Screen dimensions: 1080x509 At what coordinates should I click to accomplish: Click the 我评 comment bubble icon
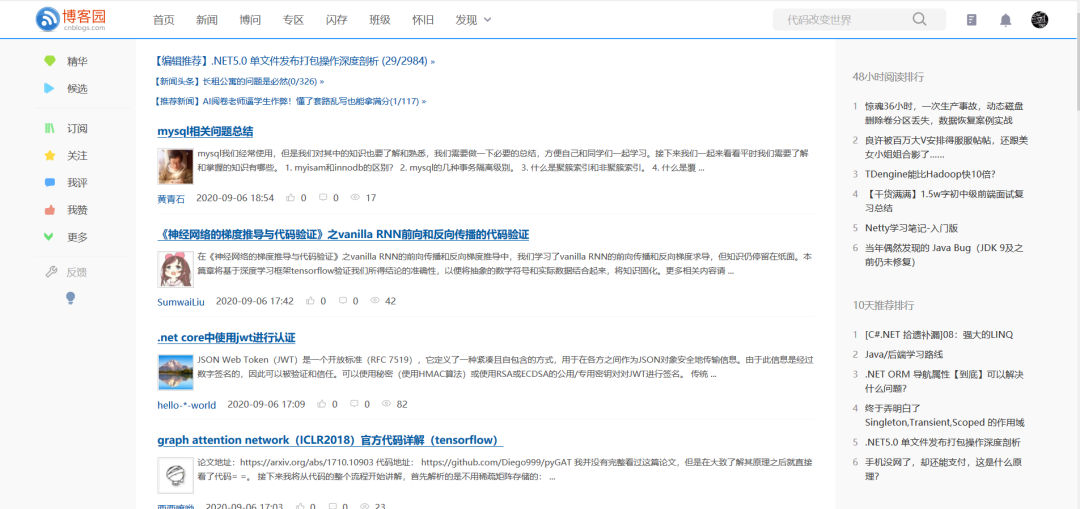coord(50,183)
